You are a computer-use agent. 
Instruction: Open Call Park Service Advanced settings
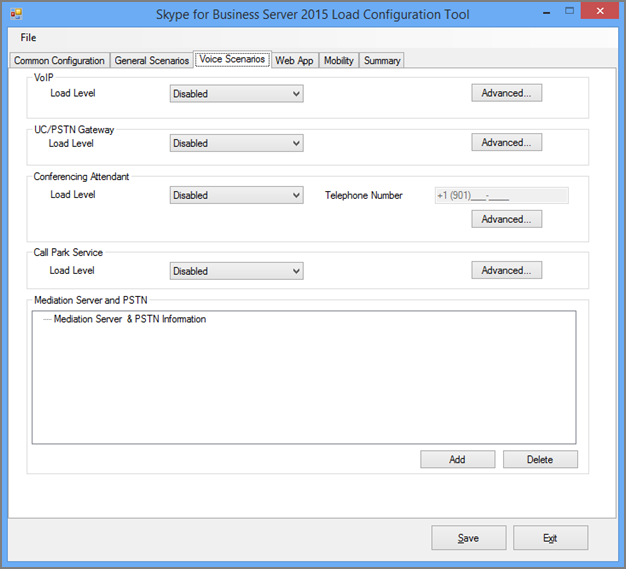(506, 270)
